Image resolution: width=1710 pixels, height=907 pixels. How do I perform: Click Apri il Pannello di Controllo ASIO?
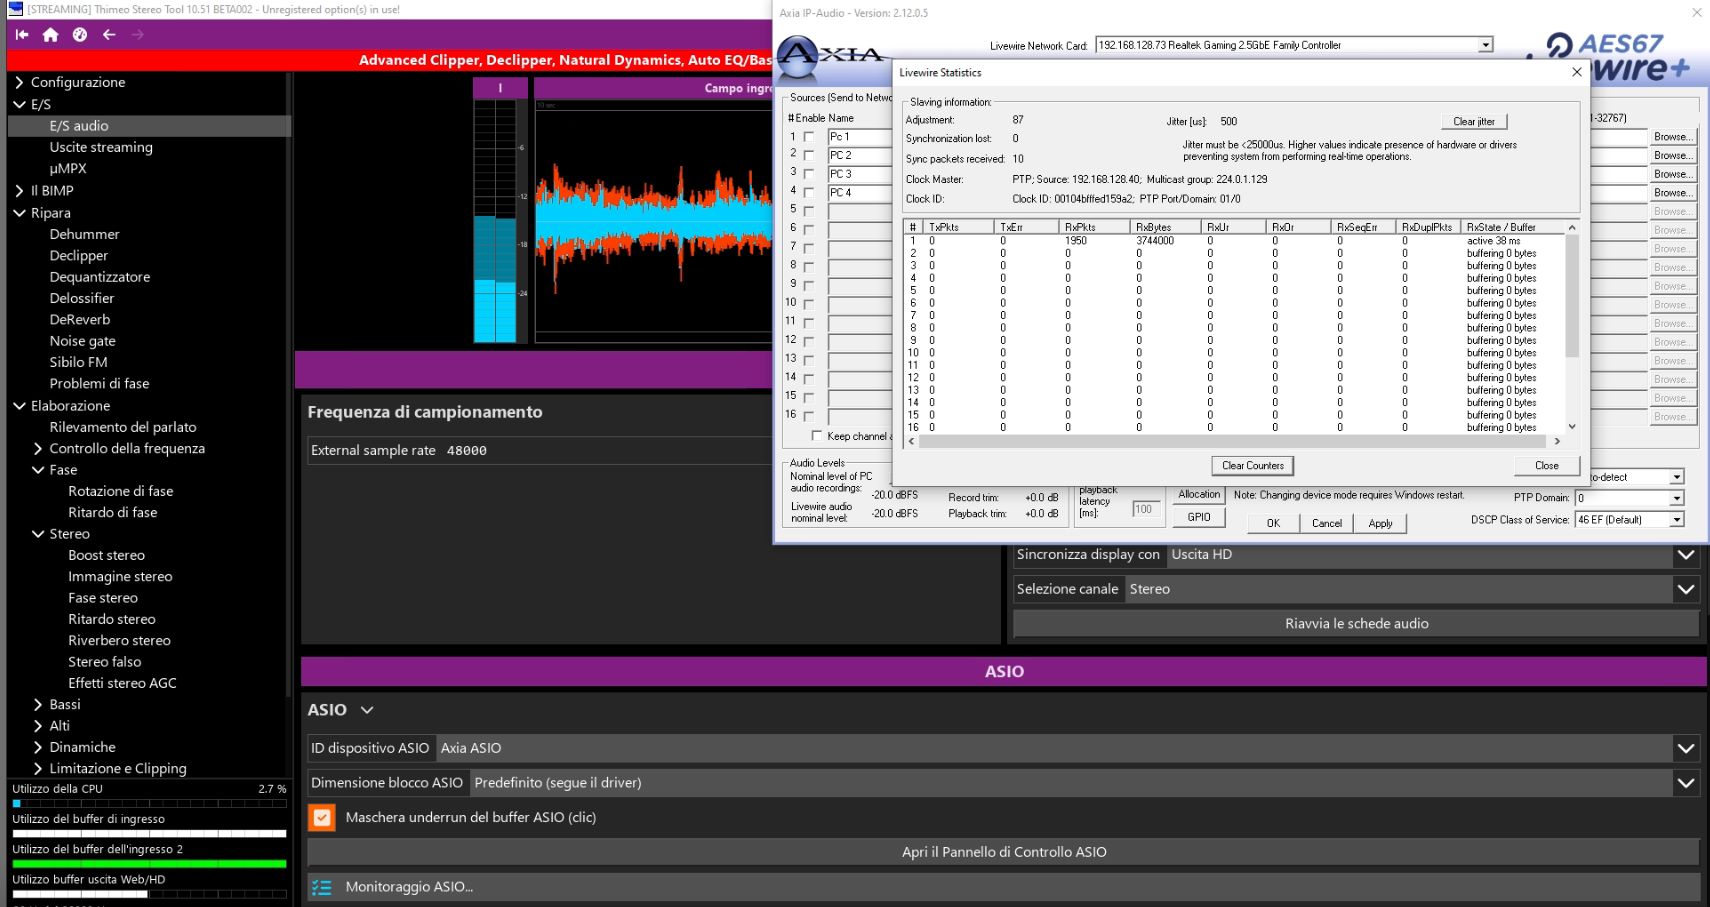[1004, 852]
